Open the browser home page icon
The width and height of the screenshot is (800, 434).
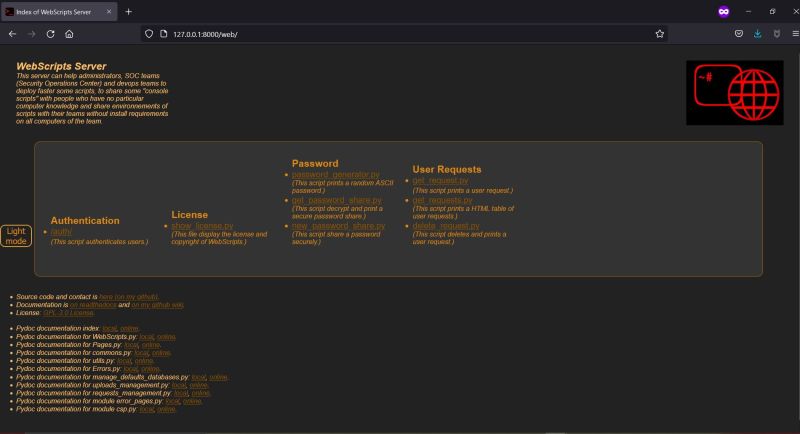click(69, 34)
